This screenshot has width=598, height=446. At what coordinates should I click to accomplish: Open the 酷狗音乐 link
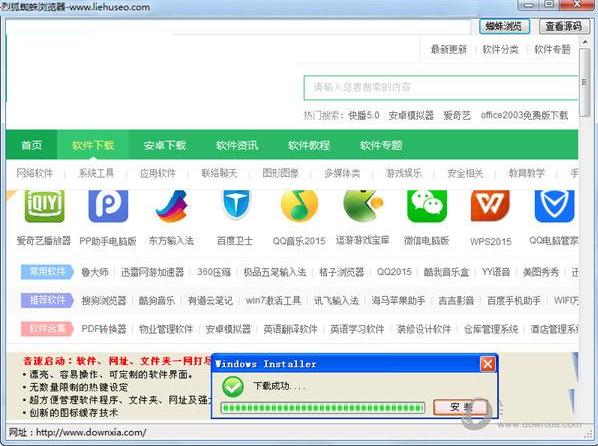157,300
